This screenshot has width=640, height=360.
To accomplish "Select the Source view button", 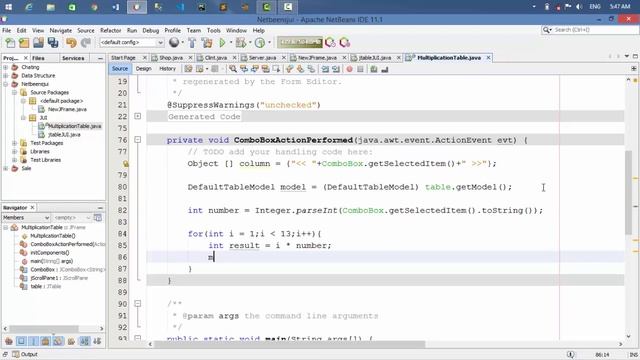I will [x=120, y=69].
